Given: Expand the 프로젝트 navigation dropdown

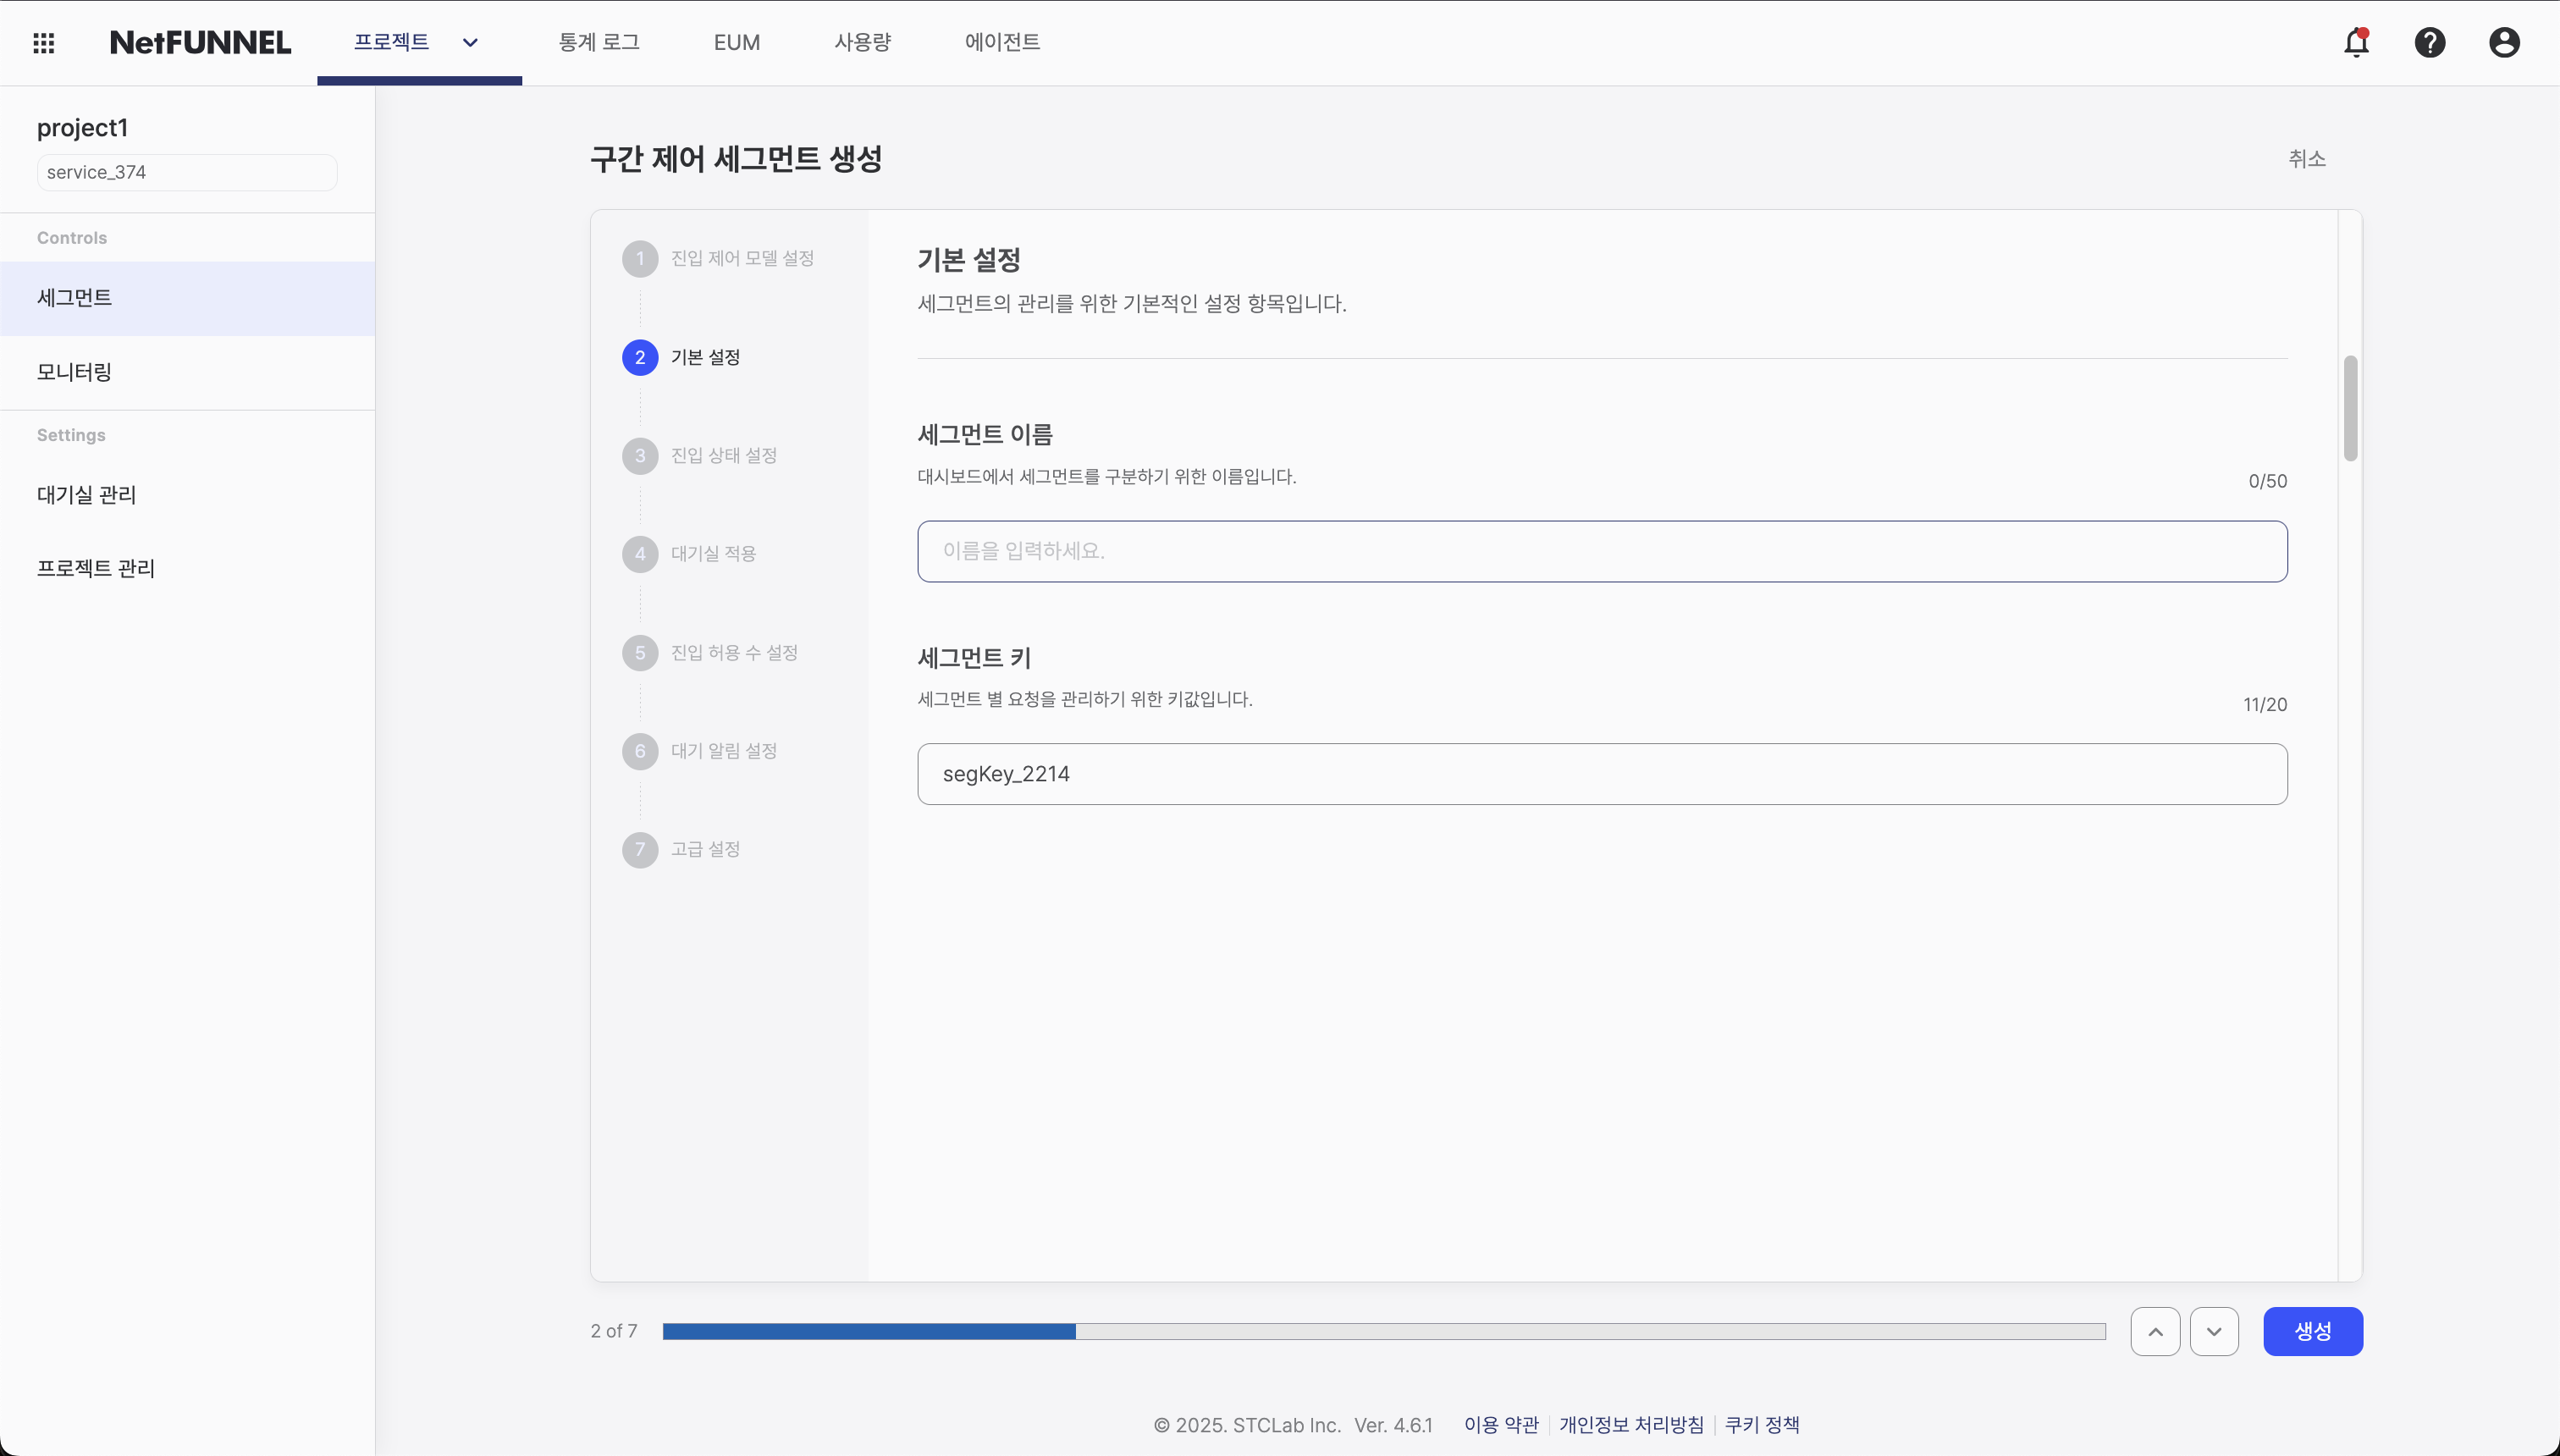Looking at the screenshot, I should 470,43.
